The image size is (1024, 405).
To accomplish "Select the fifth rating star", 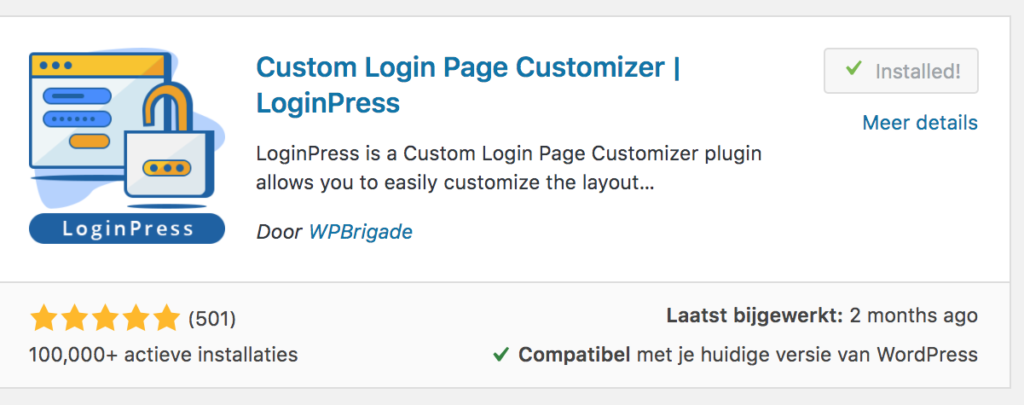I will click(166, 318).
